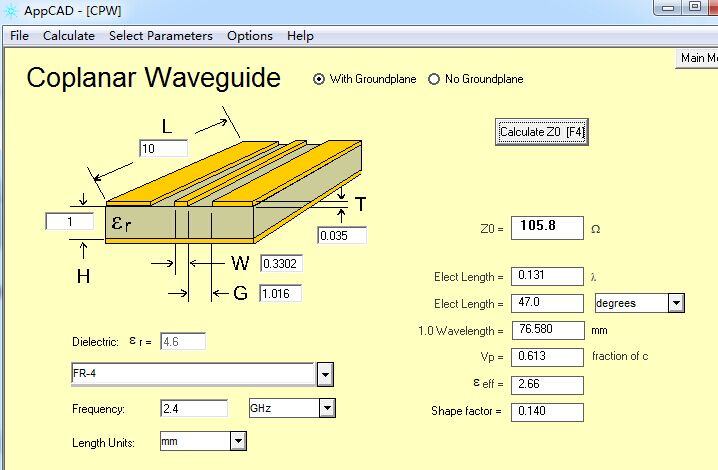
Task: Click the Frequency label
Action: [x=98, y=409]
